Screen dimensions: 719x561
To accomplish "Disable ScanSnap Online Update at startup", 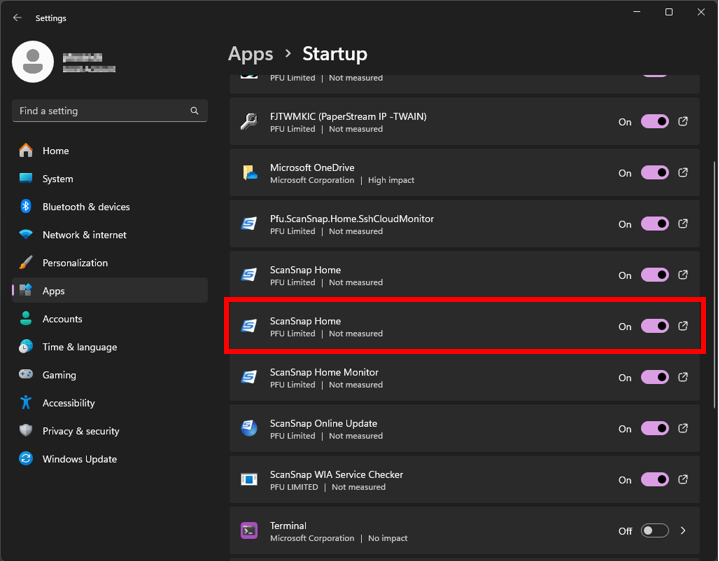I will pyautogui.click(x=654, y=428).
